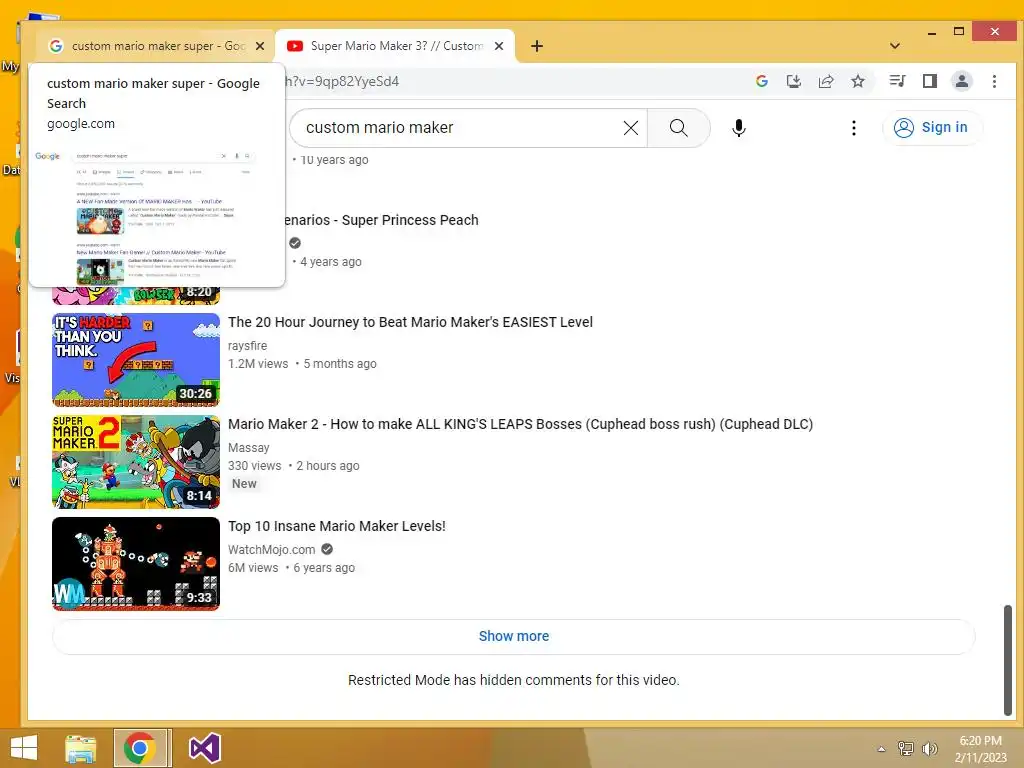Visit the raysfire channel
The height and width of the screenshot is (768, 1024).
[x=248, y=345]
